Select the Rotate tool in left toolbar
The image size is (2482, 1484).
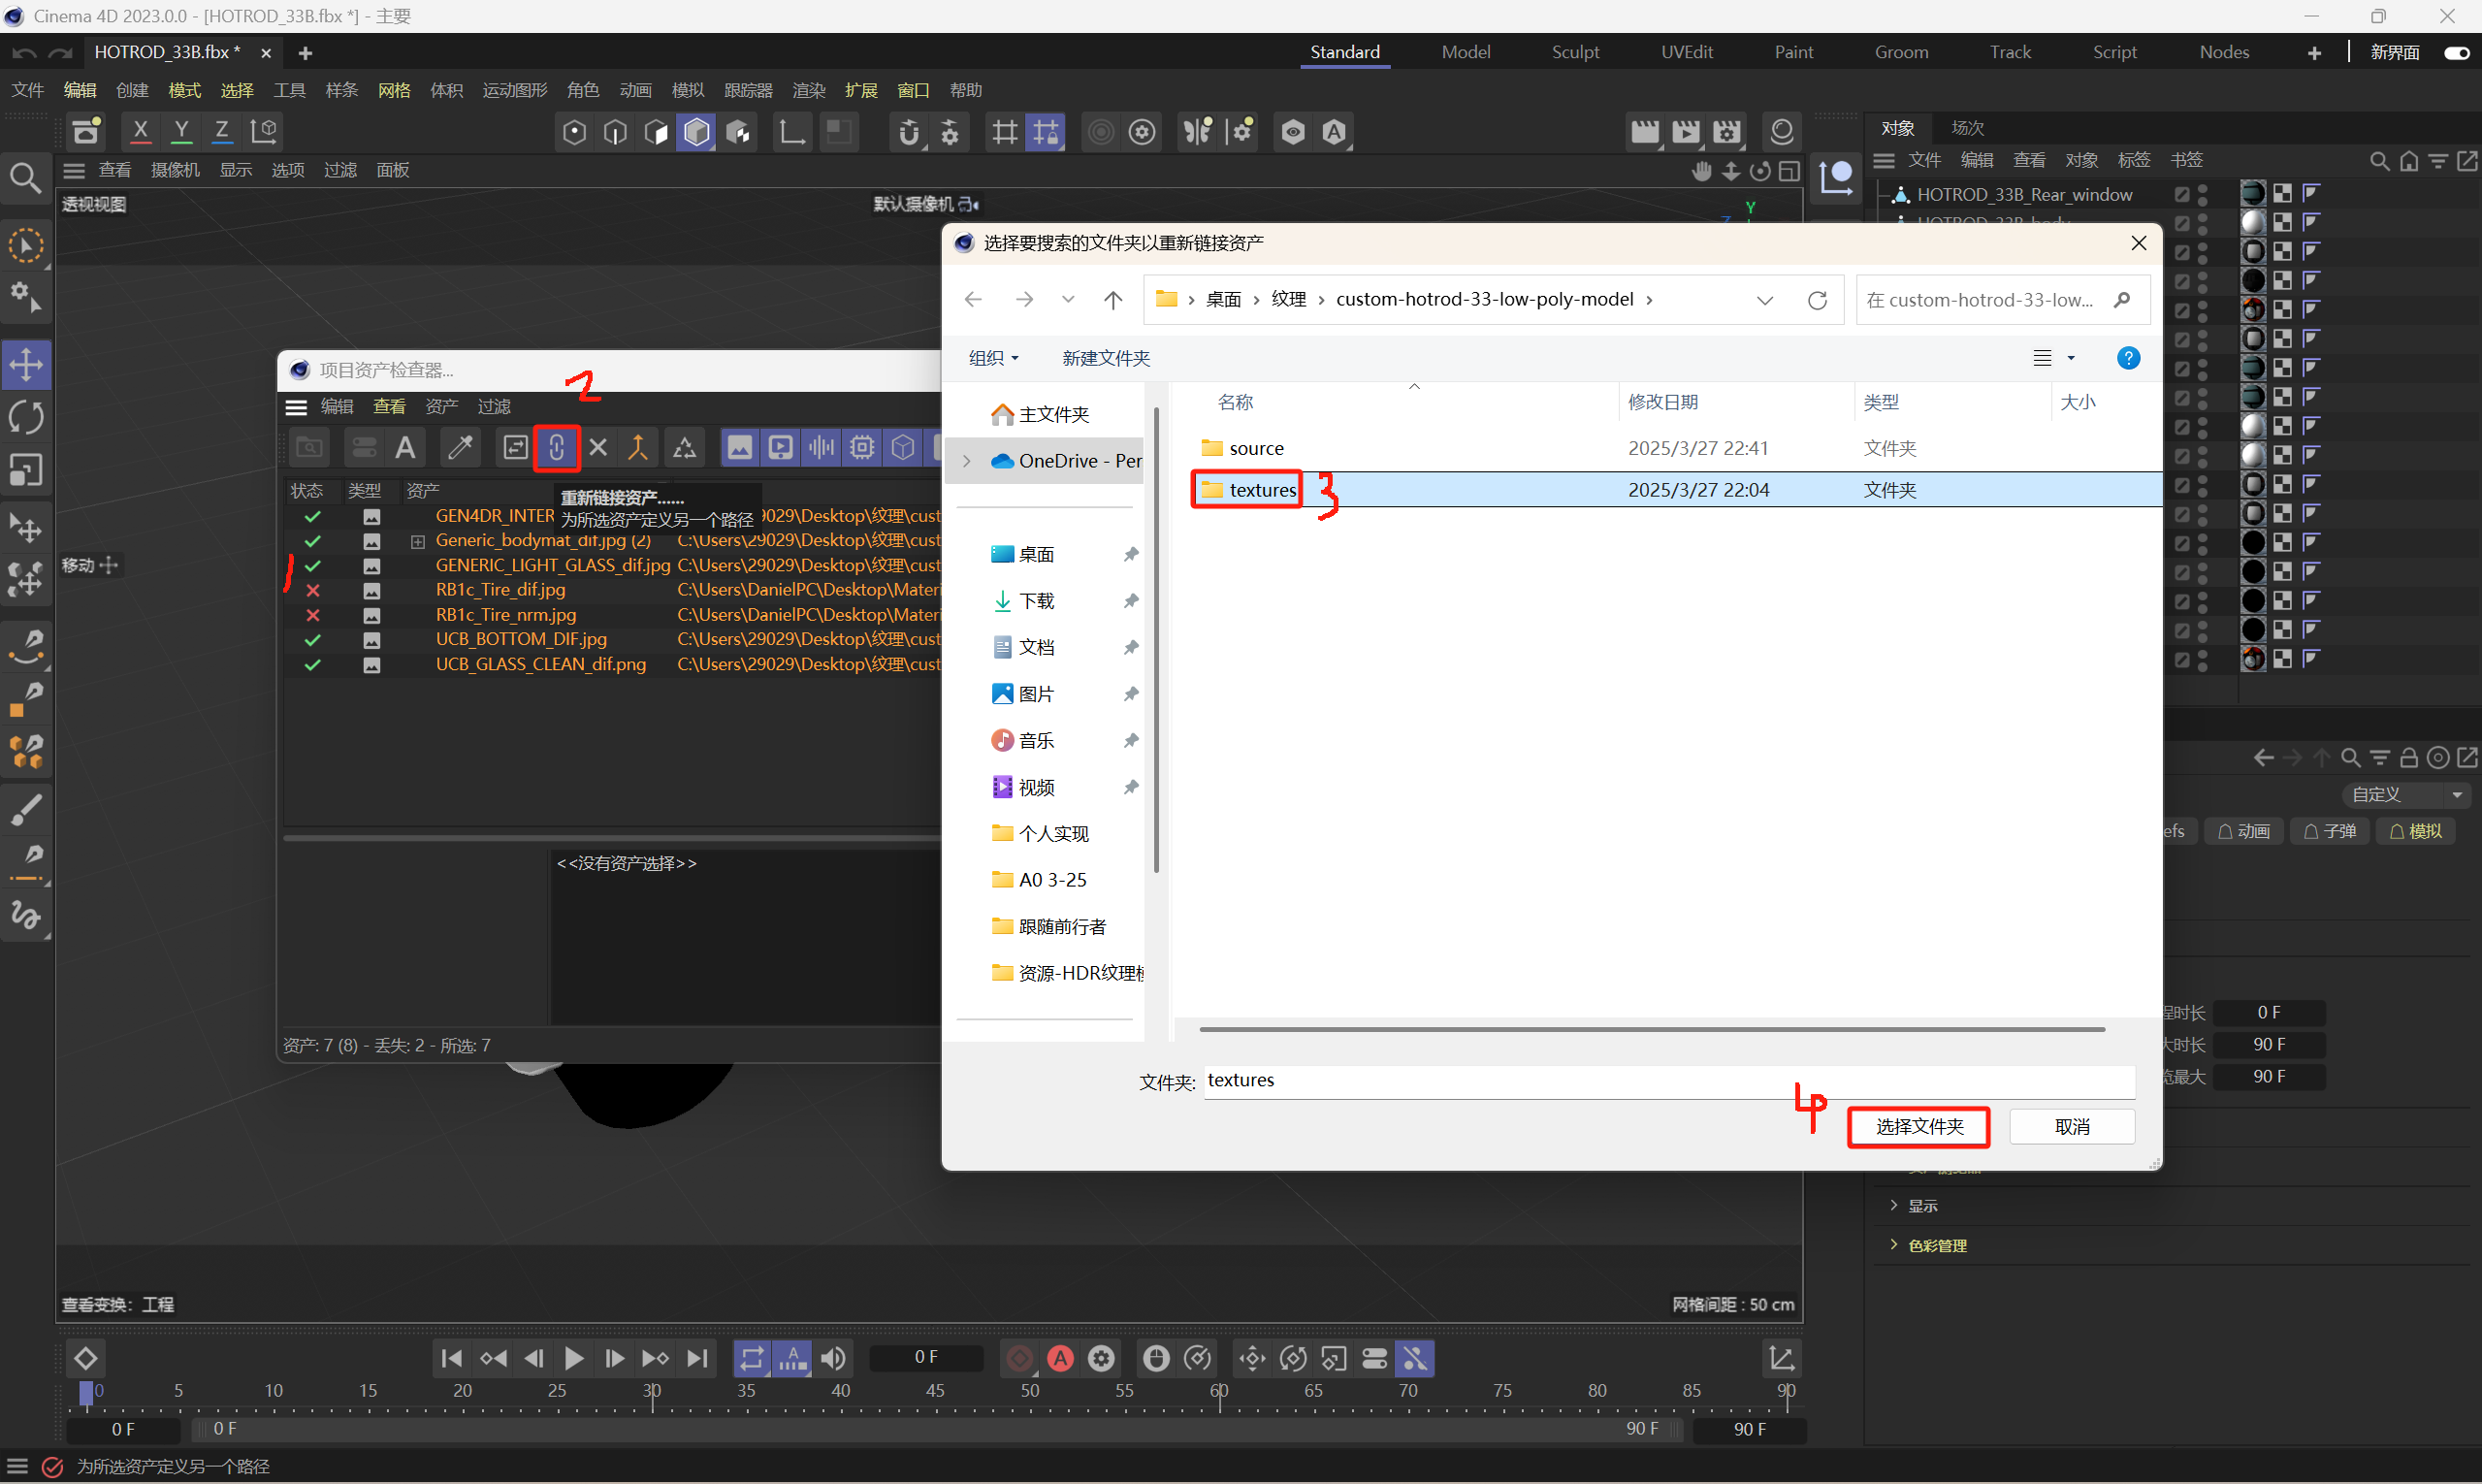[x=26, y=417]
